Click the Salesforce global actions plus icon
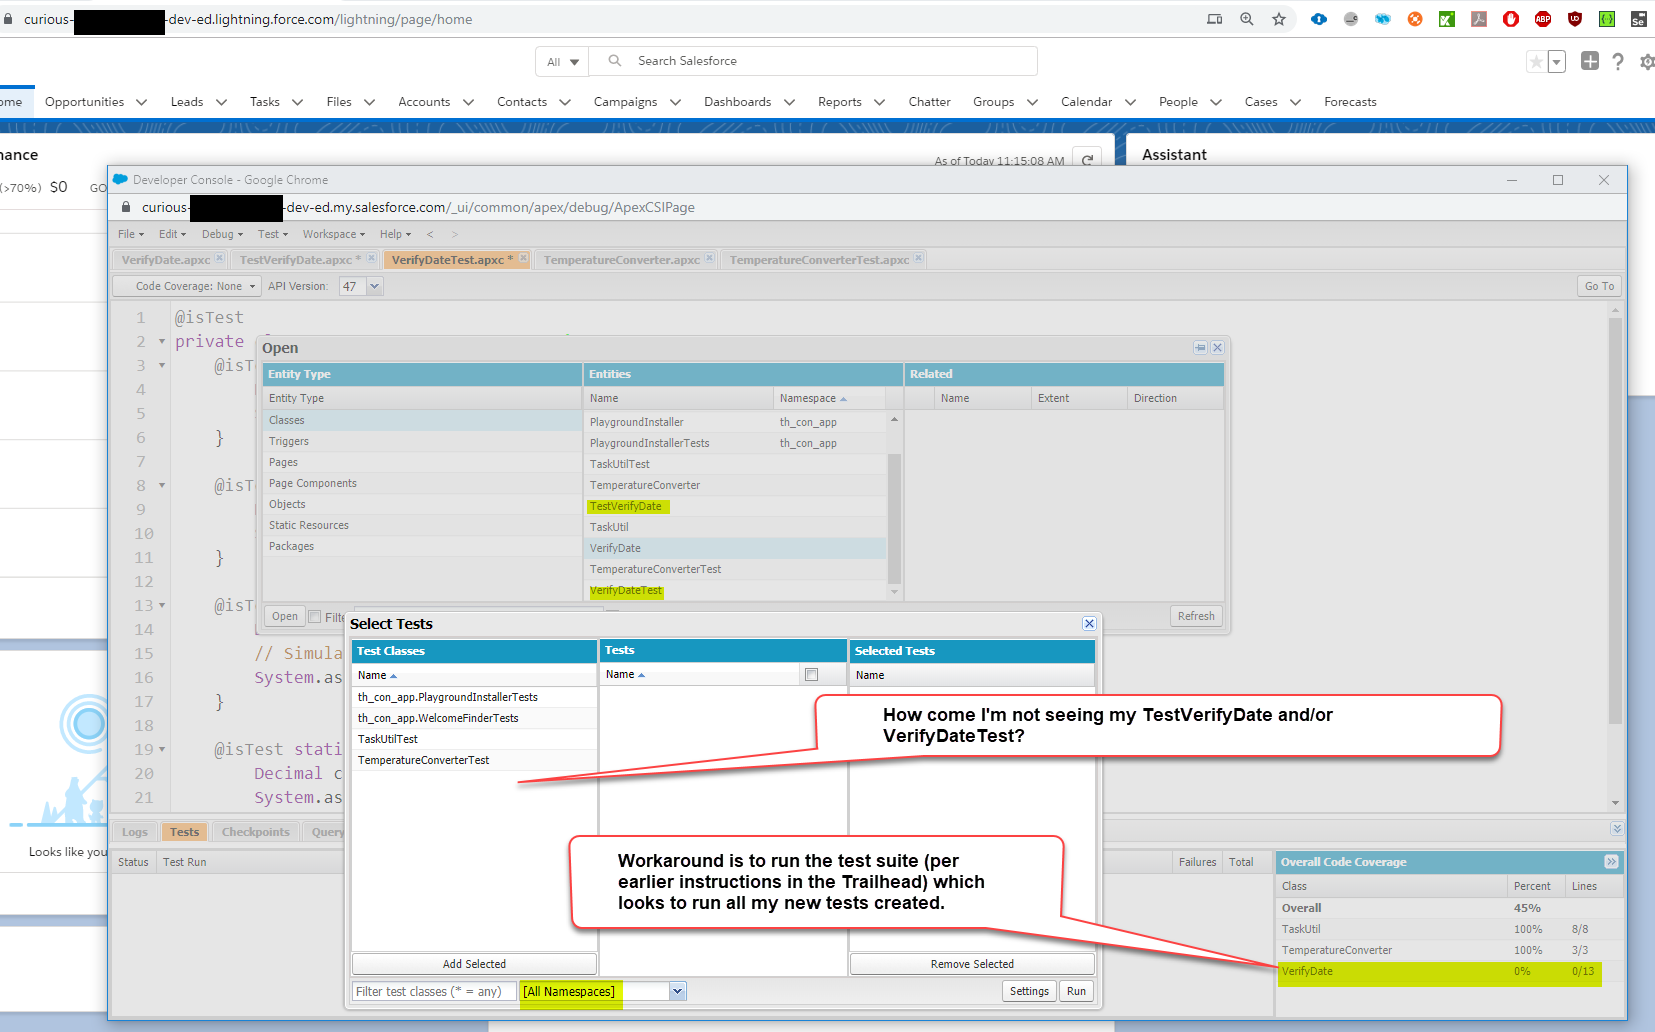Viewport: 1655px width, 1032px height. pos(1589,62)
